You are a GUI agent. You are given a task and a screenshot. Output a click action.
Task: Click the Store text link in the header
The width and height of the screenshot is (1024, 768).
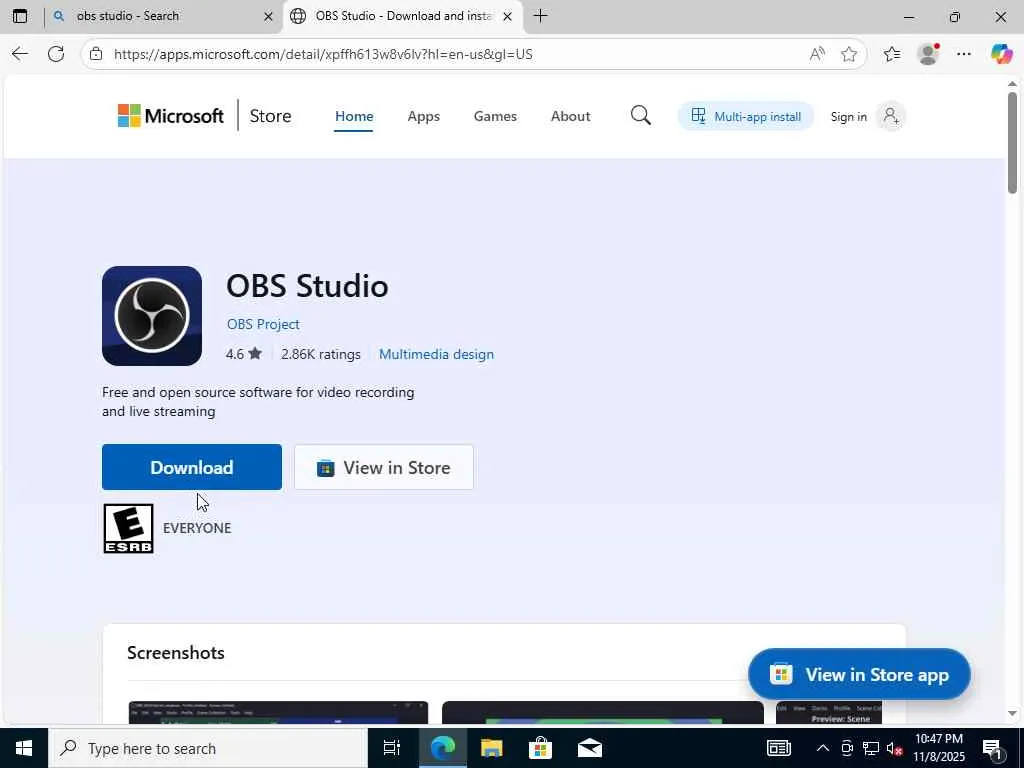pyautogui.click(x=270, y=116)
